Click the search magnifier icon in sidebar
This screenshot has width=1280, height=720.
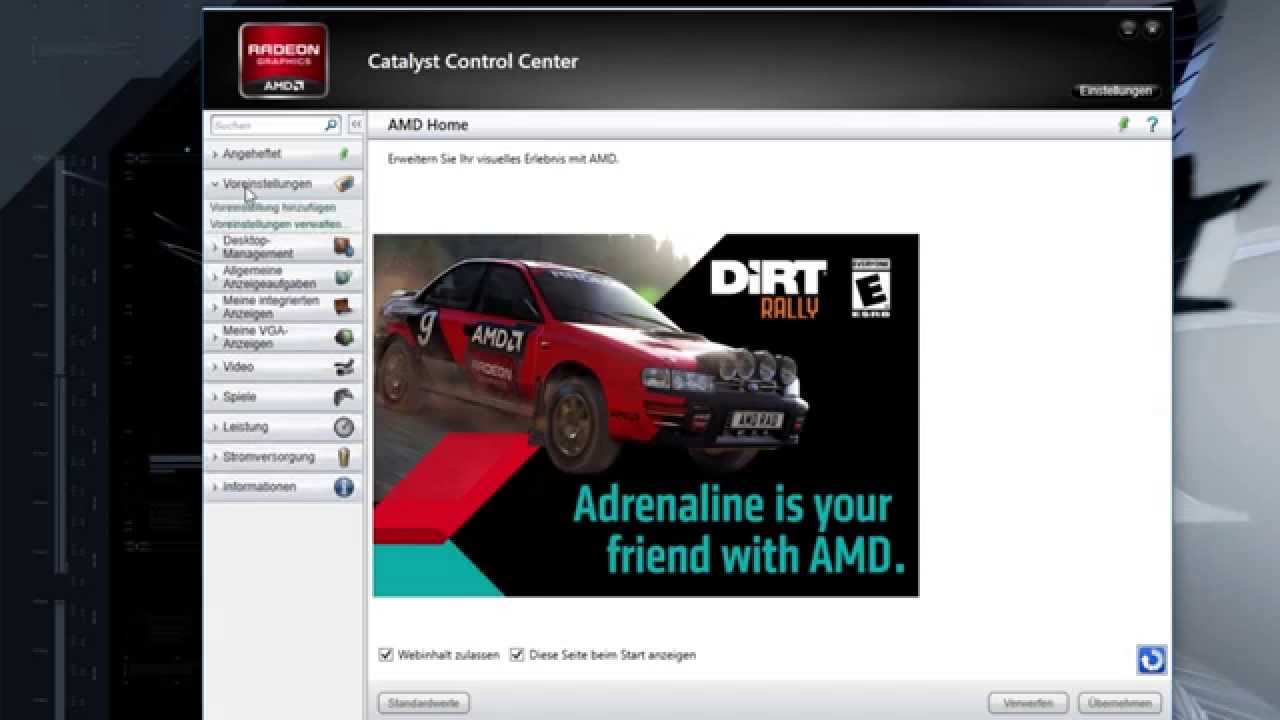point(331,125)
